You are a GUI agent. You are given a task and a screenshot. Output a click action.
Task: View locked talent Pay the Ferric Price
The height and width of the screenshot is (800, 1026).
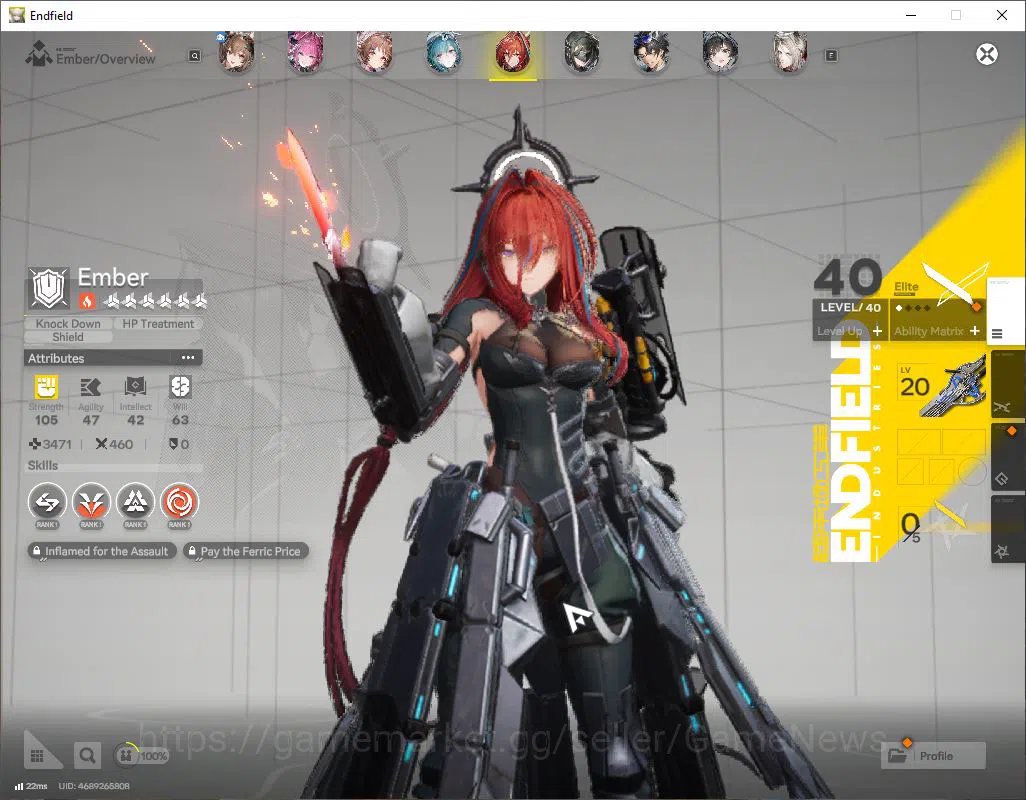point(245,551)
